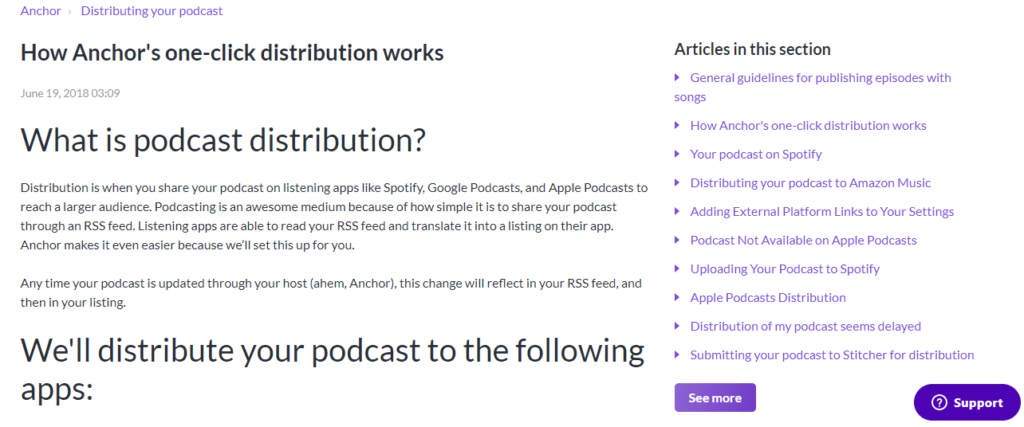Screen dimensions: 1024x427
Task: Open Submitting your podcast to Stitcher article
Action: point(832,355)
